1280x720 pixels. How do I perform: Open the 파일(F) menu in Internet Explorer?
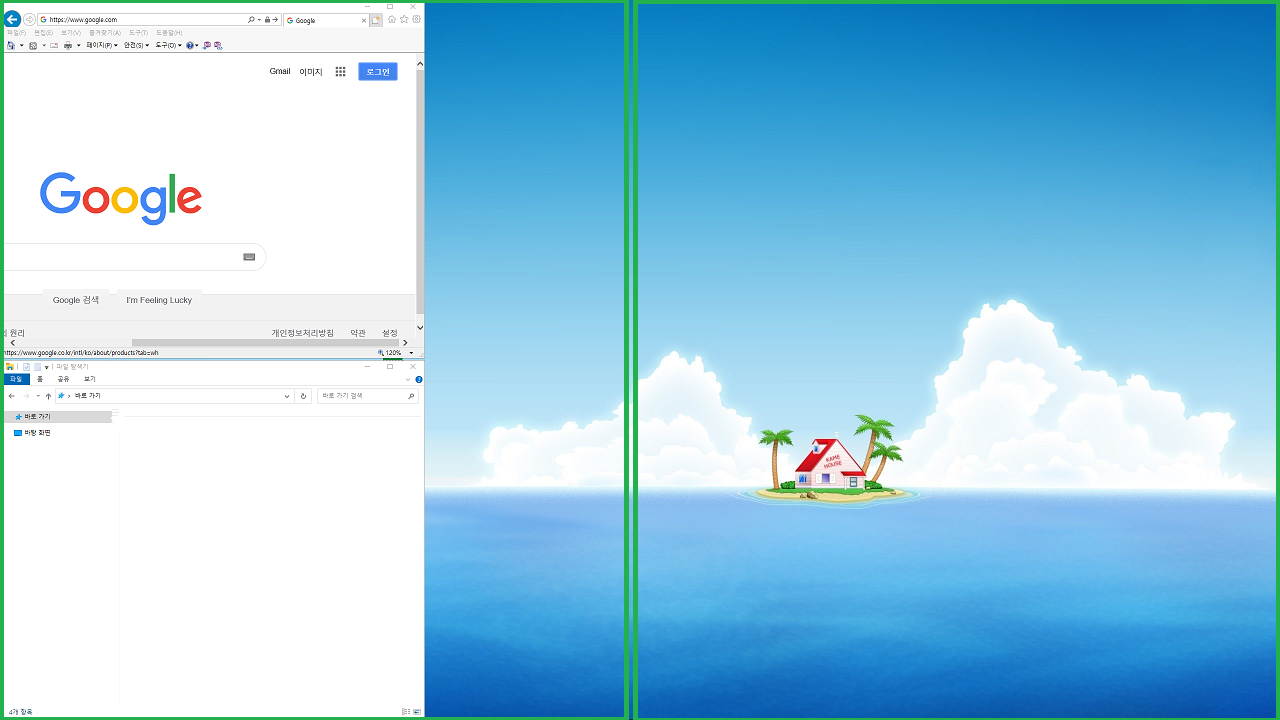(x=16, y=33)
